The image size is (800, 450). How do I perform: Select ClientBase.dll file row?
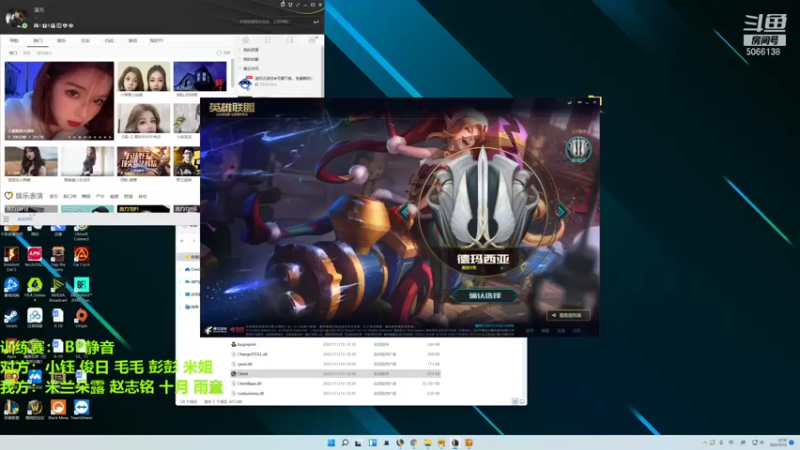click(x=335, y=384)
